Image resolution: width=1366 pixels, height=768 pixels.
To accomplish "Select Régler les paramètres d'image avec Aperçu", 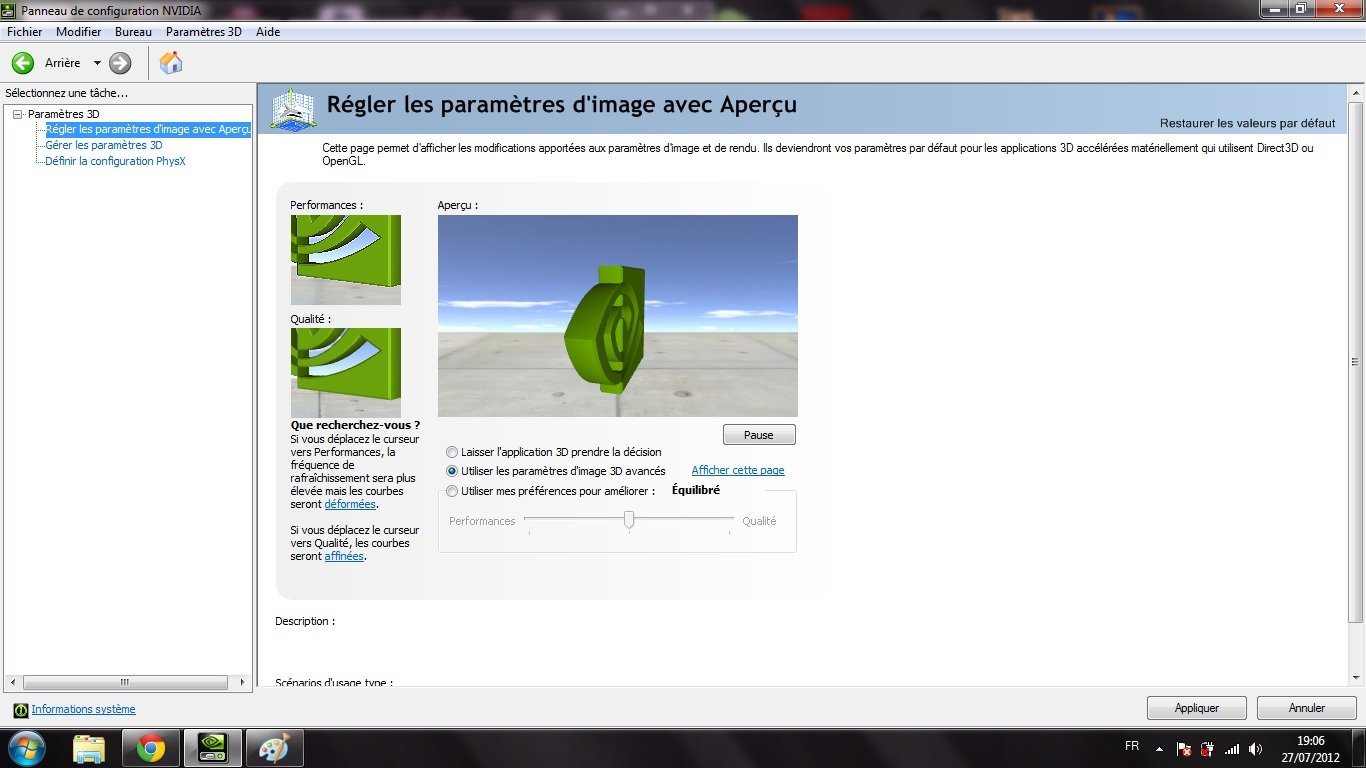I will [x=148, y=129].
